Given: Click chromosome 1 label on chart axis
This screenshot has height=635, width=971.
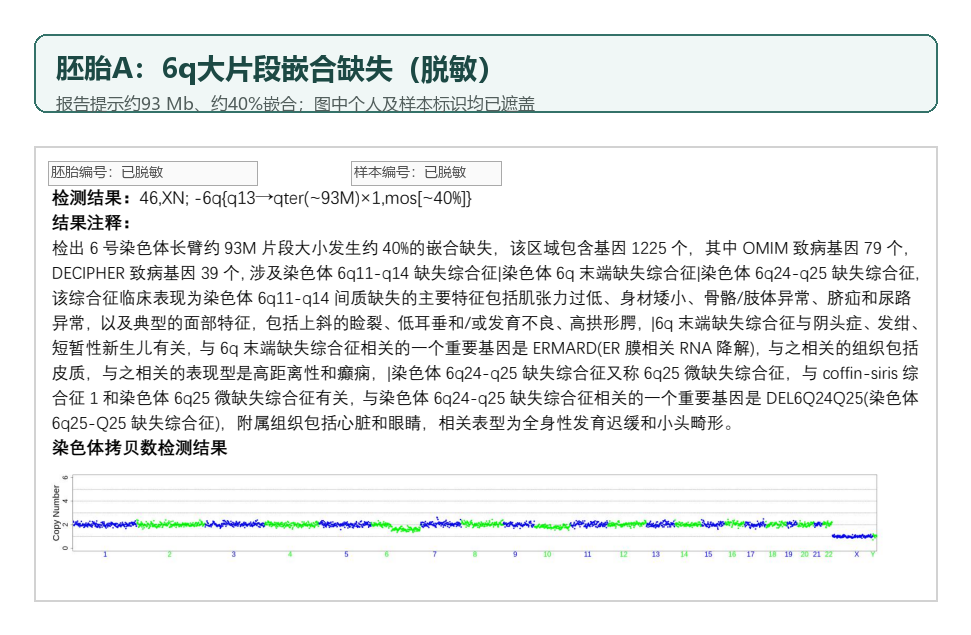Looking at the screenshot, I should click(x=105, y=554).
